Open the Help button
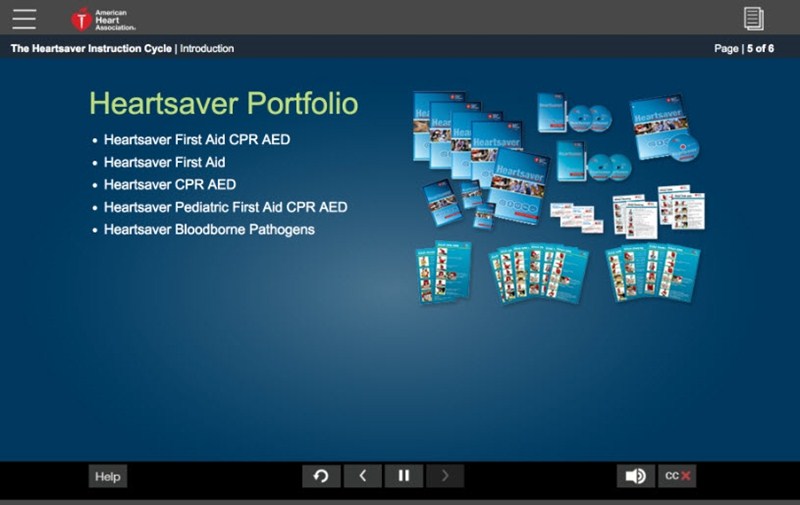The image size is (800, 505). pyautogui.click(x=108, y=476)
